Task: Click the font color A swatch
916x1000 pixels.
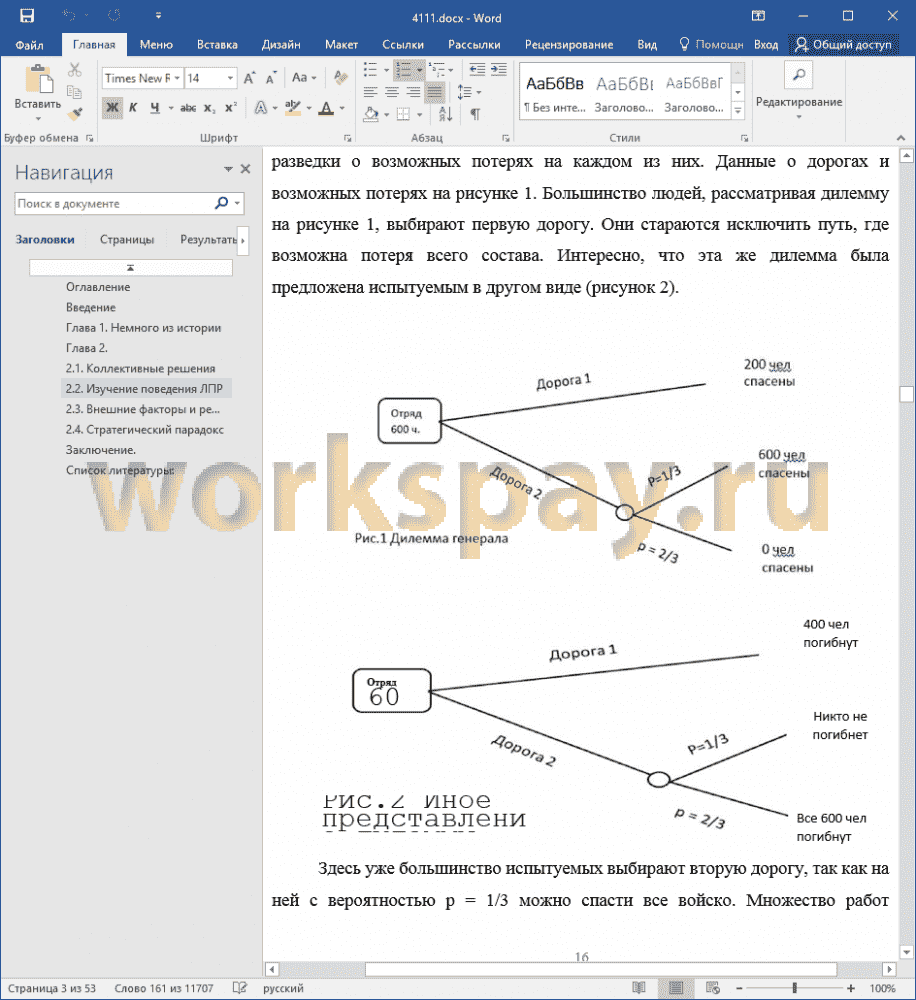Action: [x=326, y=108]
